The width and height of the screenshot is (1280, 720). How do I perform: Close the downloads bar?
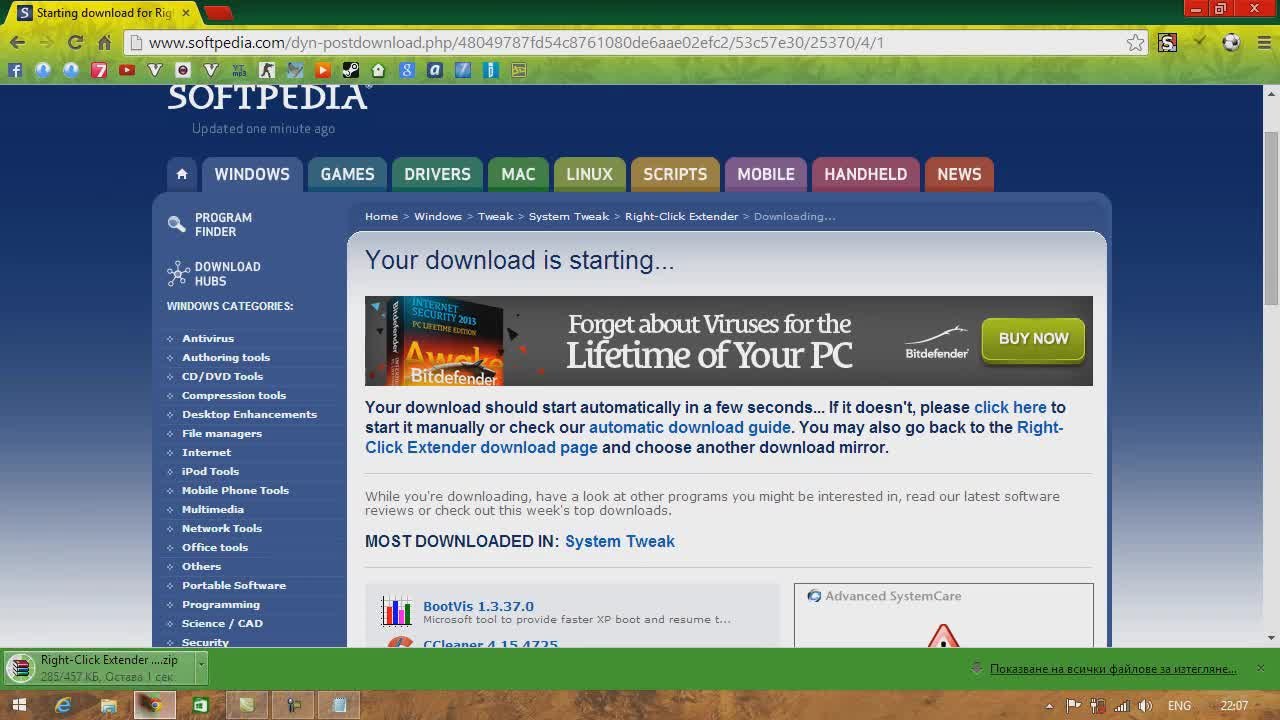pyautogui.click(x=1260, y=668)
